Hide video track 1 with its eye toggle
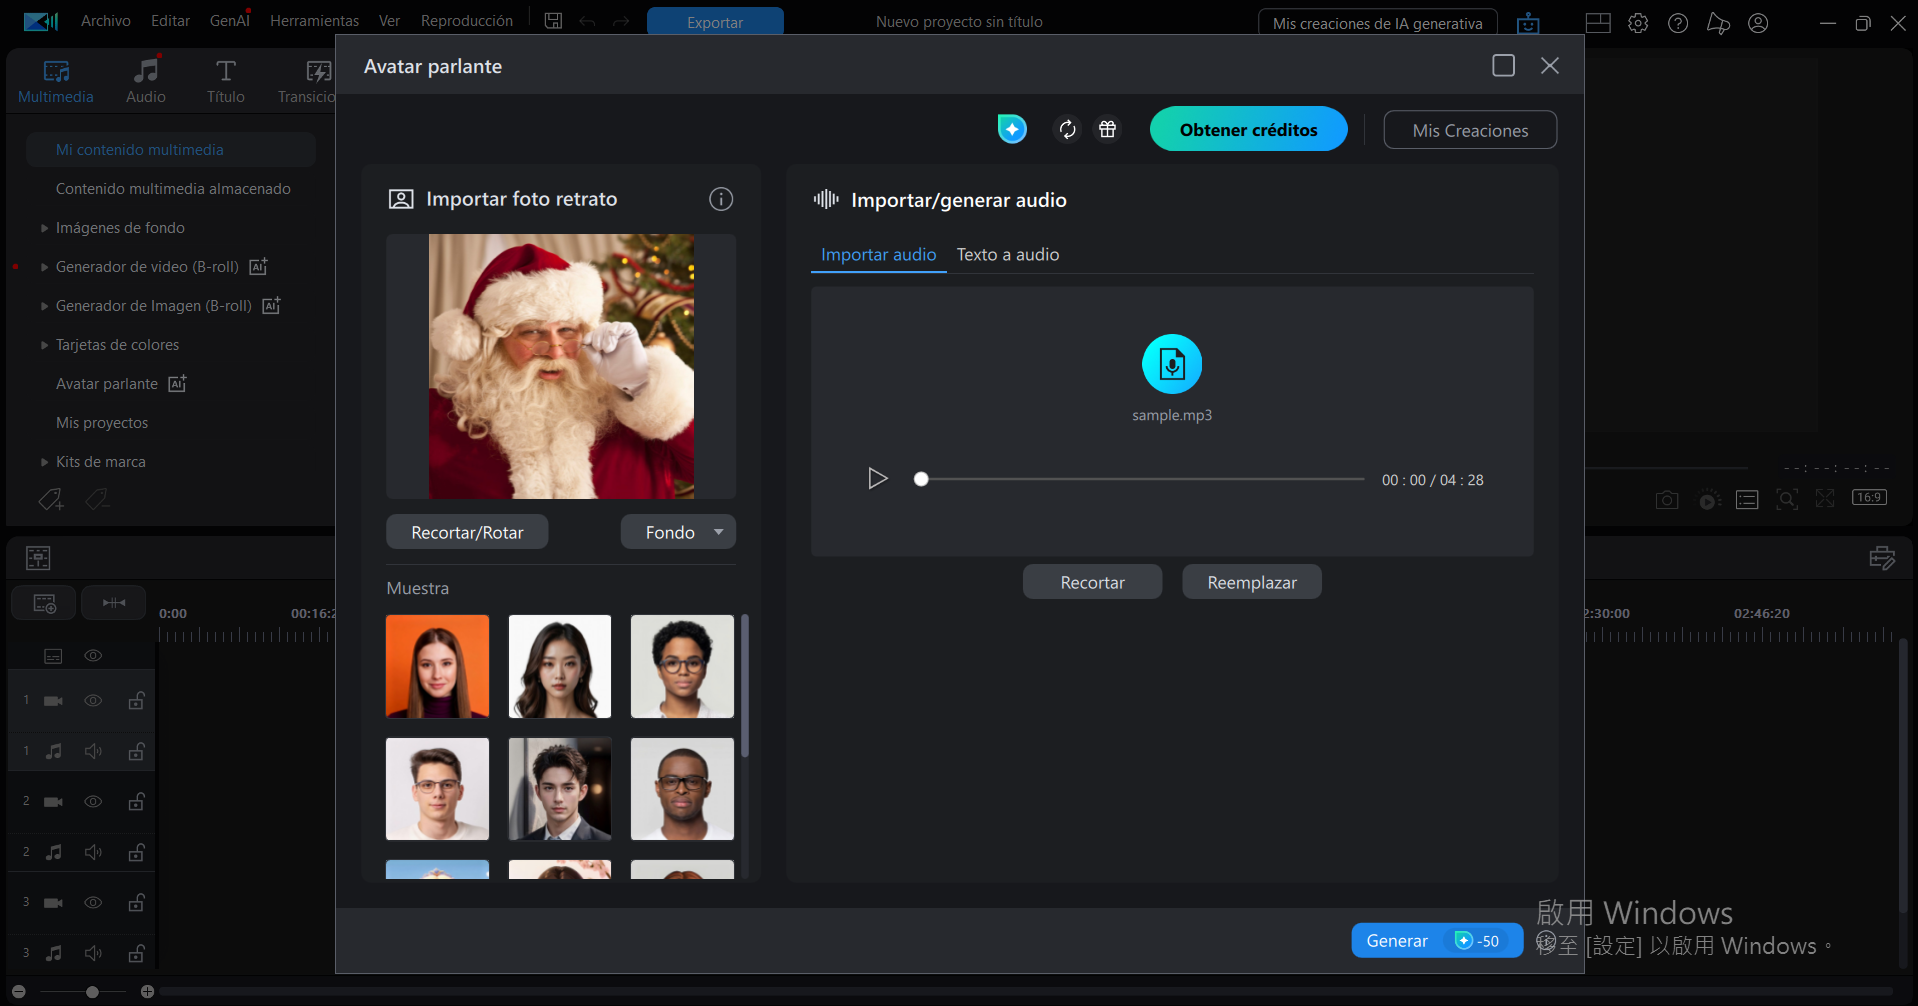Image resolution: width=1918 pixels, height=1006 pixels. tap(93, 700)
